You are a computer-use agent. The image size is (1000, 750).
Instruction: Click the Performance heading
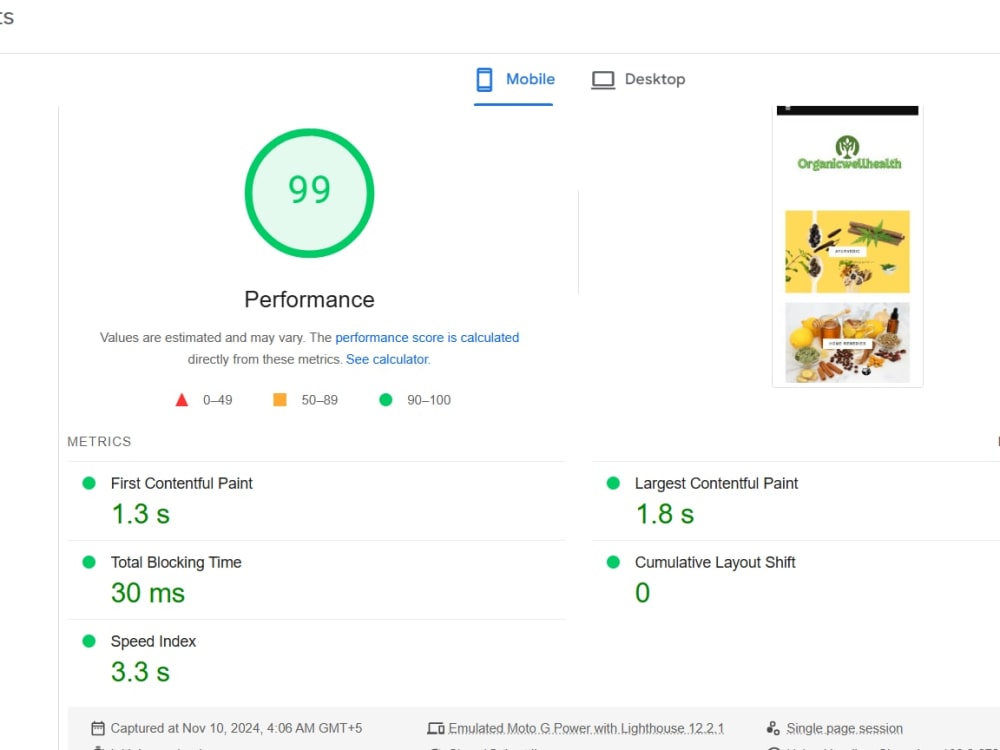point(309,300)
